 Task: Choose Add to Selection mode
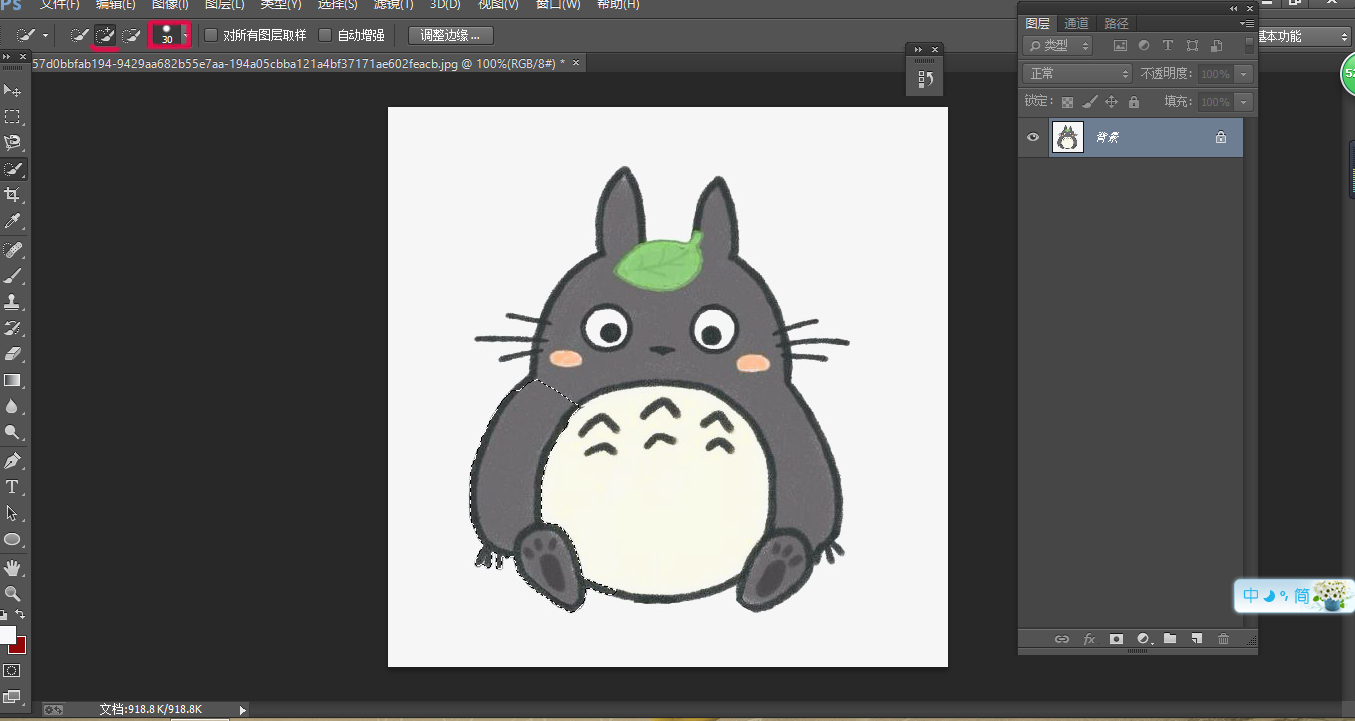pyautogui.click(x=105, y=35)
